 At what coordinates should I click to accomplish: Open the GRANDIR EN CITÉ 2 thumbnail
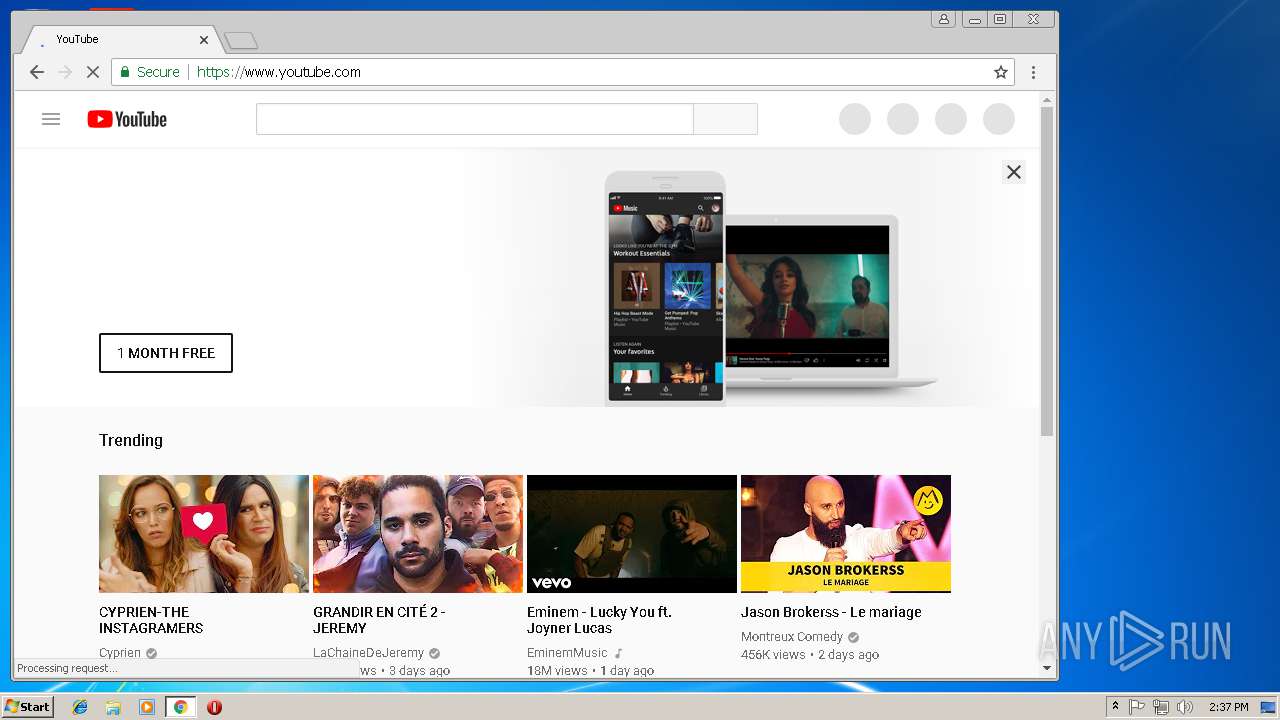click(x=418, y=534)
